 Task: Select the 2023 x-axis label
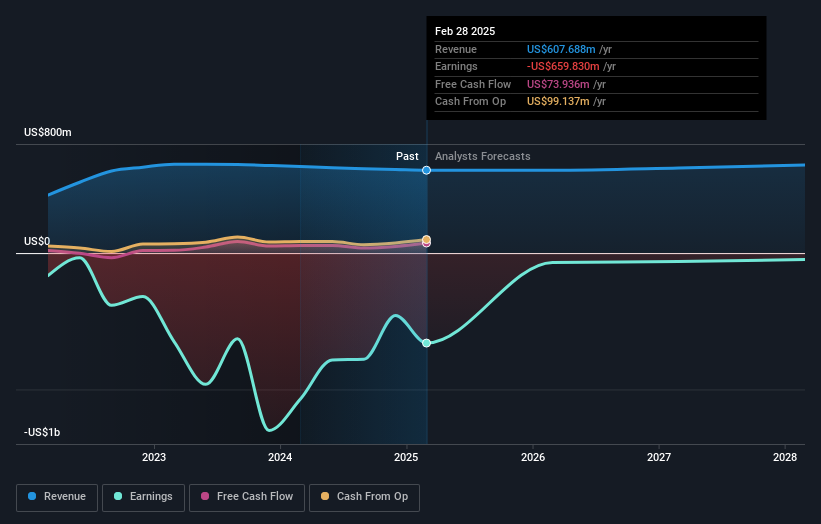point(154,457)
